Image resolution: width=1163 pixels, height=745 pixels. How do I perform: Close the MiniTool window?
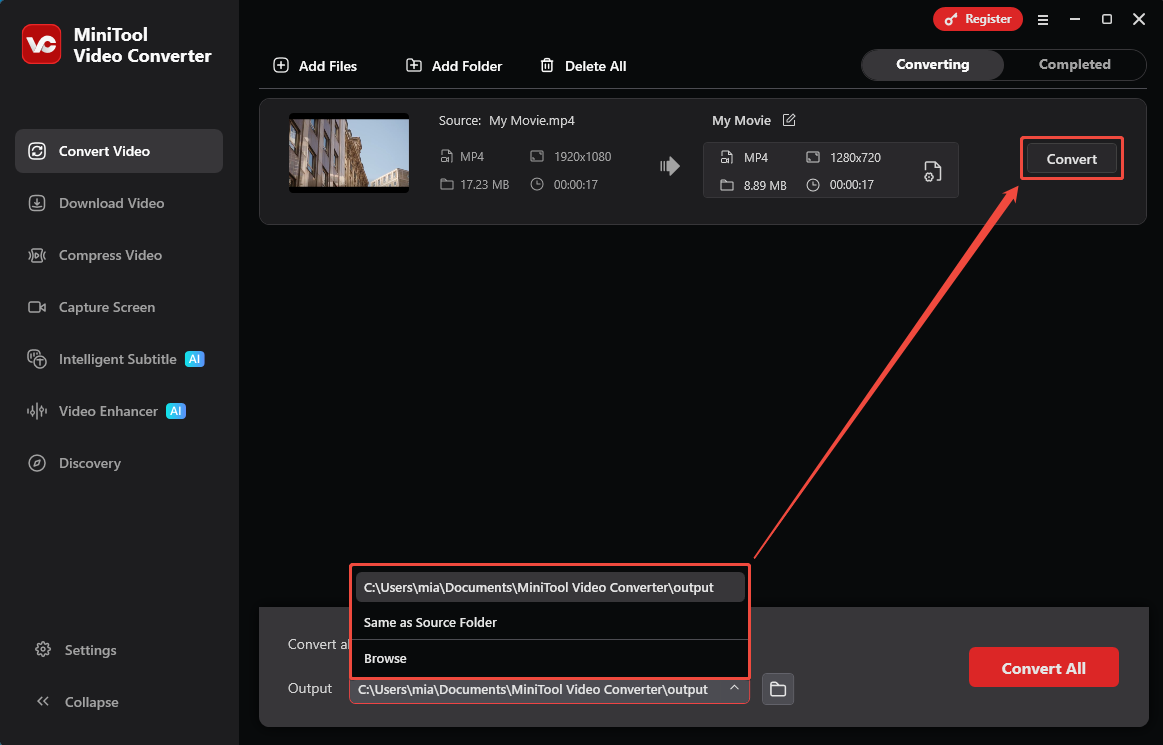tap(1139, 19)
